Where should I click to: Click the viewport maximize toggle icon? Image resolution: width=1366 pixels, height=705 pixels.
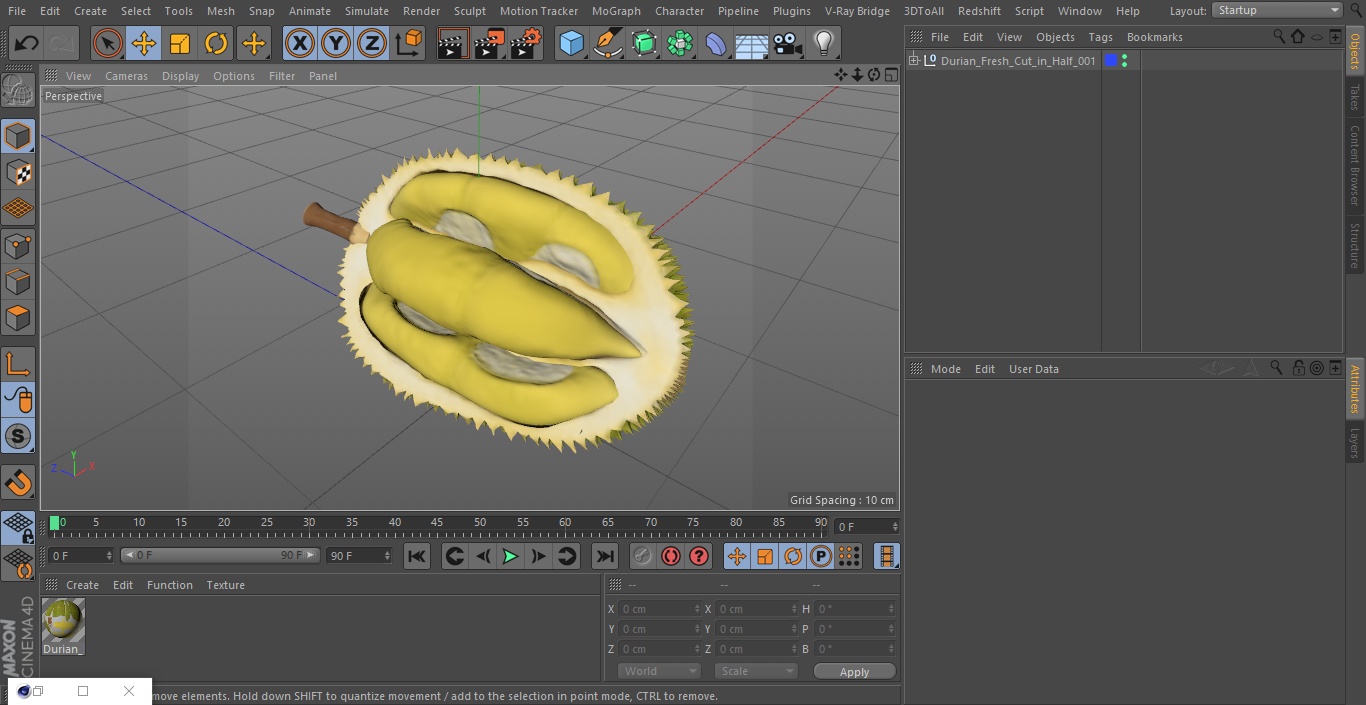point(890,75)
